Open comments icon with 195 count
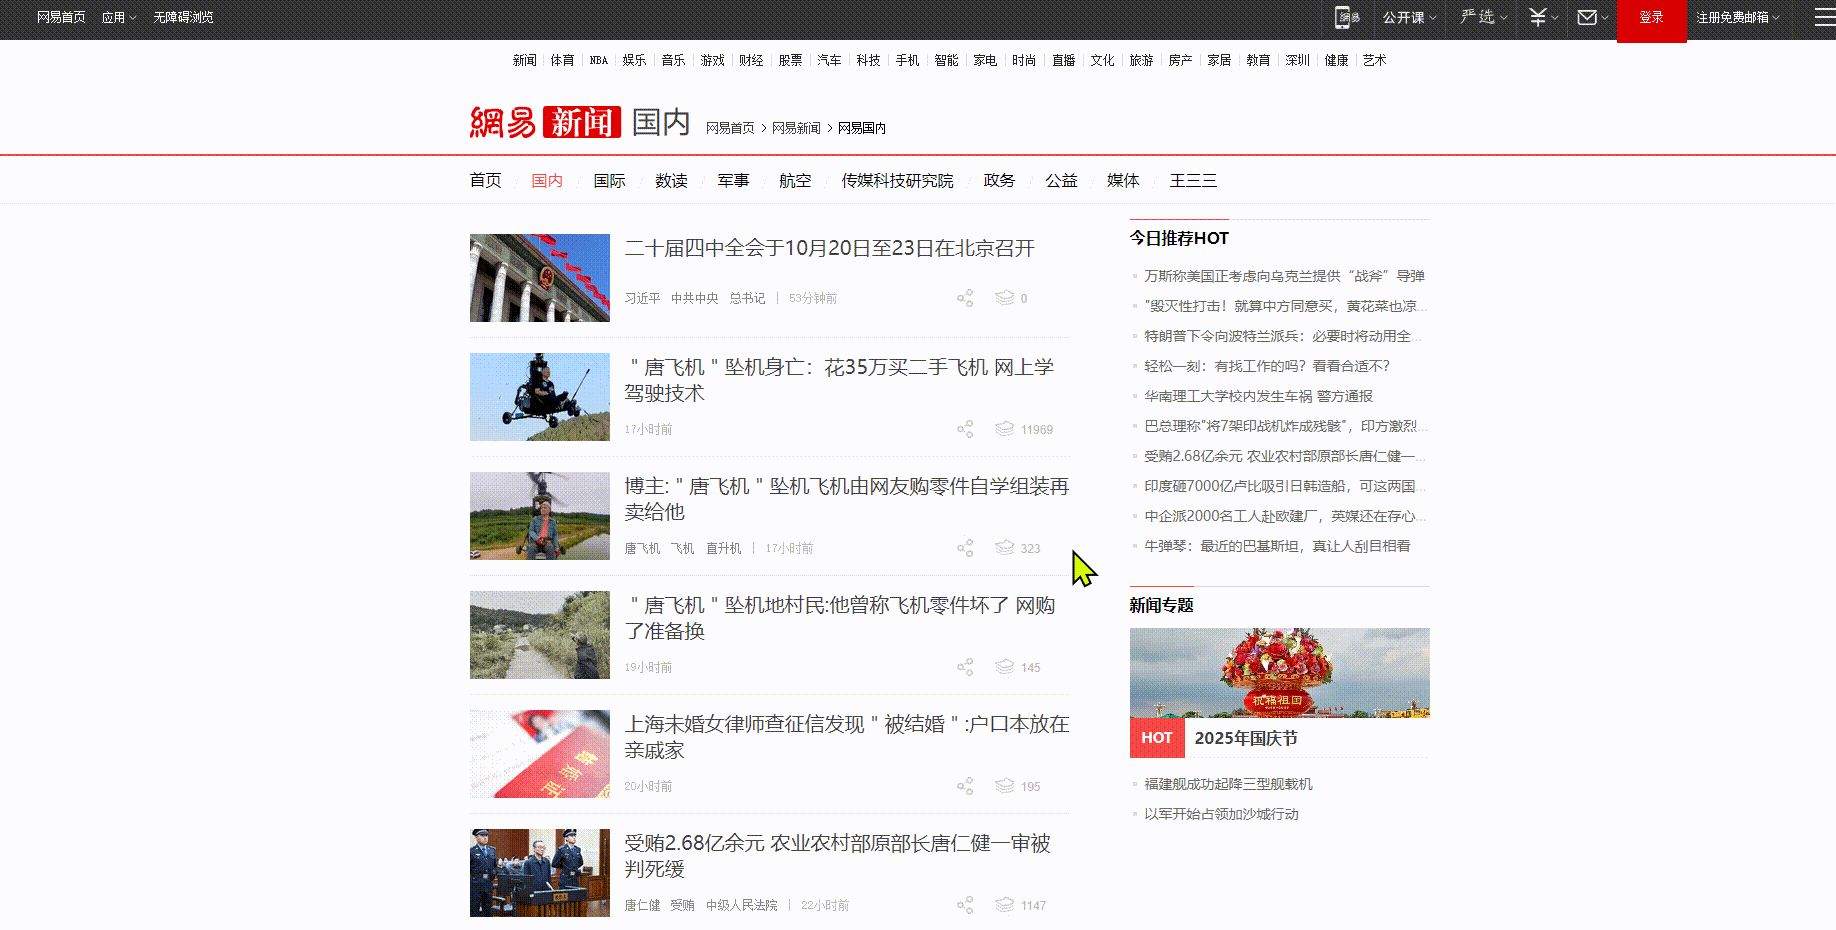The width and height of the screenshot is (1836, 930). [x=1005, y=786]
